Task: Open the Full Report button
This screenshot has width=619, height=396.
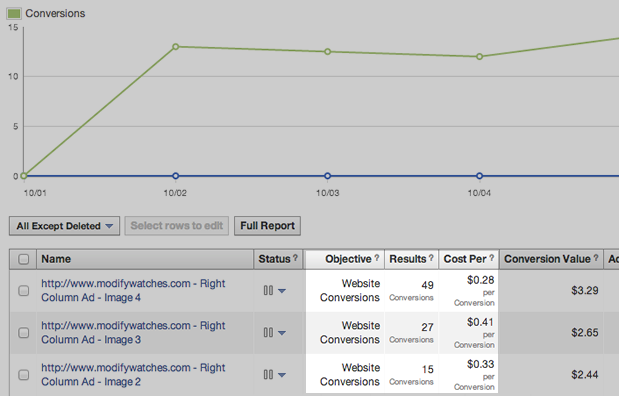Action: (267, 226)
